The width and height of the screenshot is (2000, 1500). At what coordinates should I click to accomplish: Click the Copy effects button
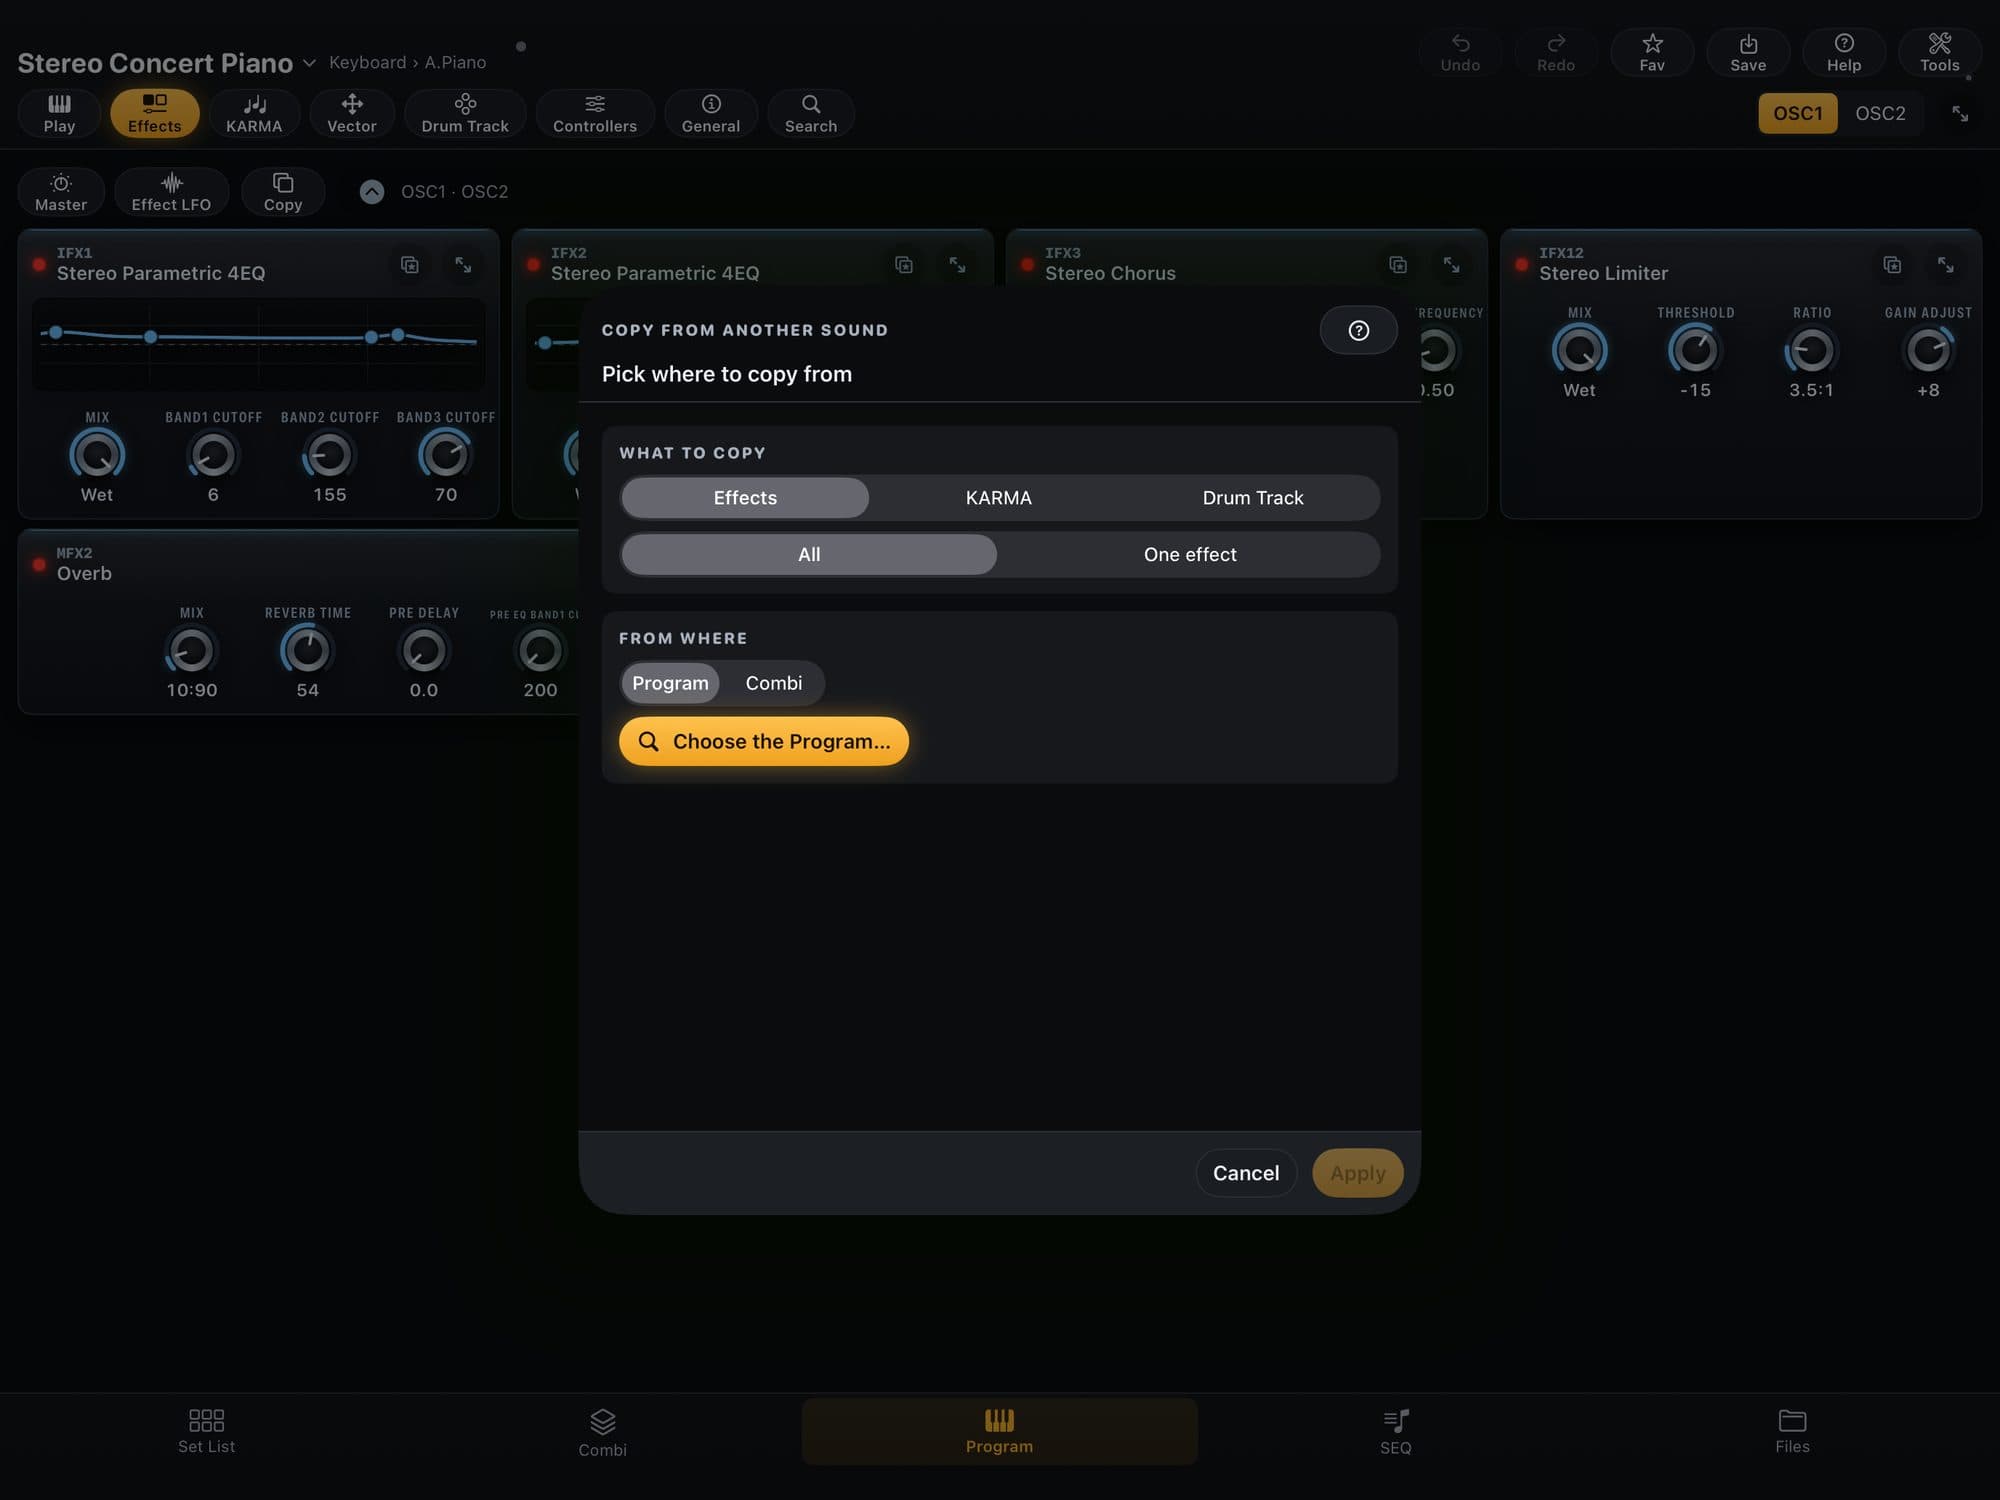283,192
